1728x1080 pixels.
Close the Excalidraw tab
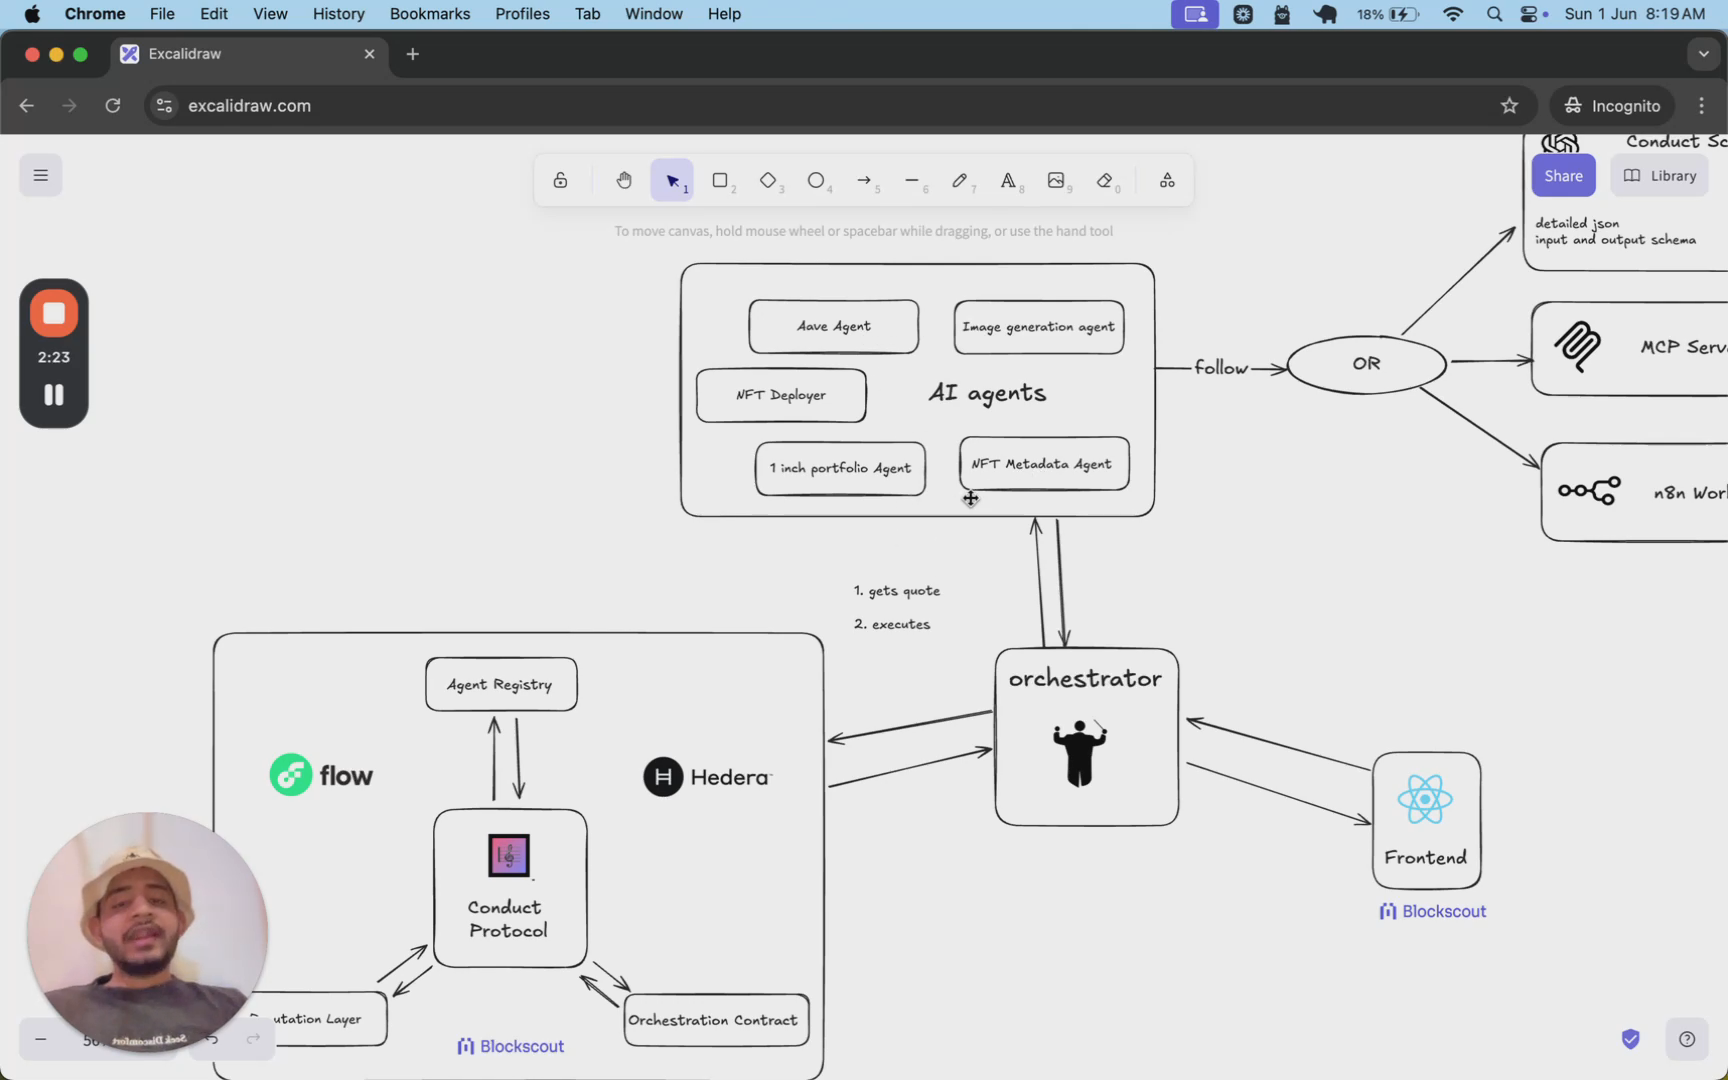pyautogui.click(x=369, y=54)
